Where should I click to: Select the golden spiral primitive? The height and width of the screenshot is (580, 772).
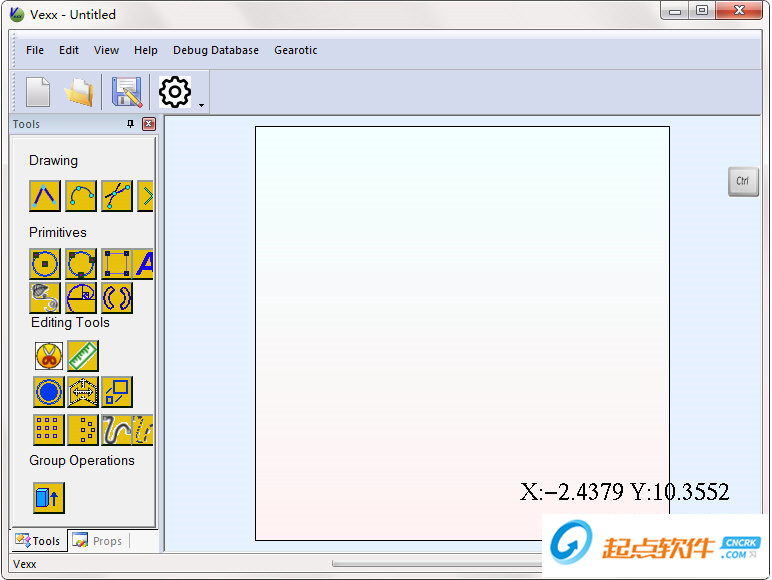tap(81, 298)
